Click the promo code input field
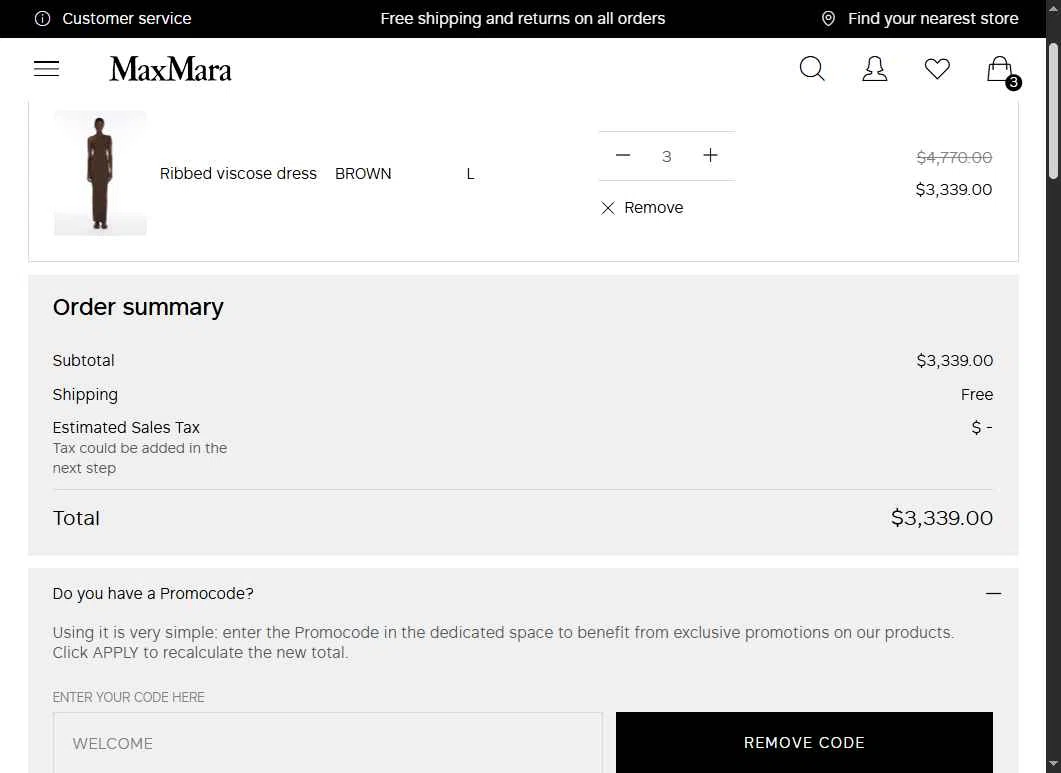Screen dimensions: 1061x773 pos(328,743)
